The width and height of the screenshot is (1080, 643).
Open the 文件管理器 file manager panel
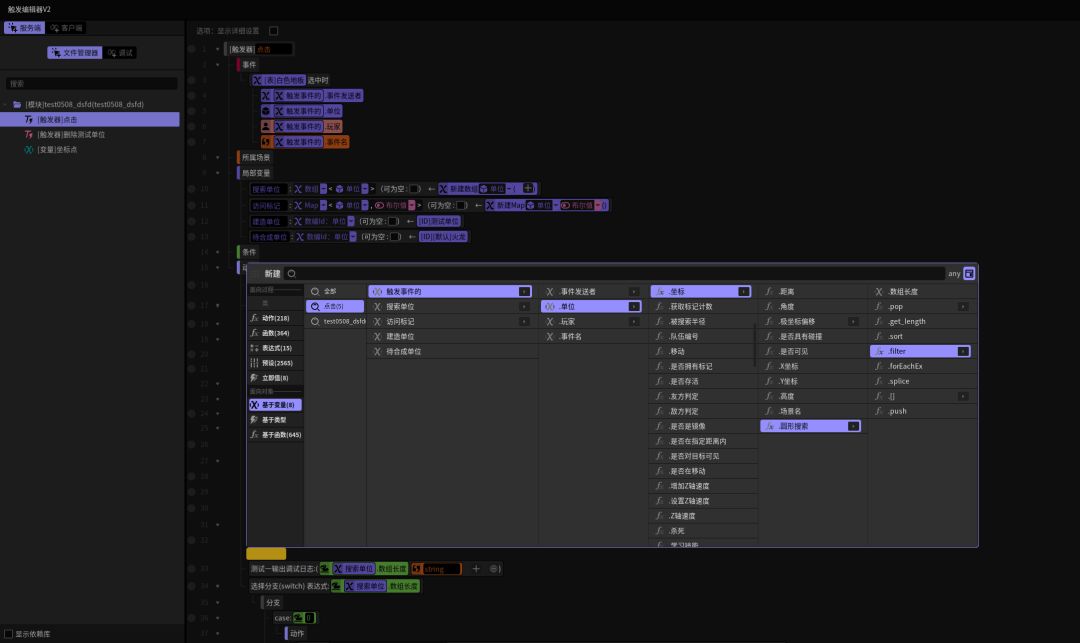74,52
